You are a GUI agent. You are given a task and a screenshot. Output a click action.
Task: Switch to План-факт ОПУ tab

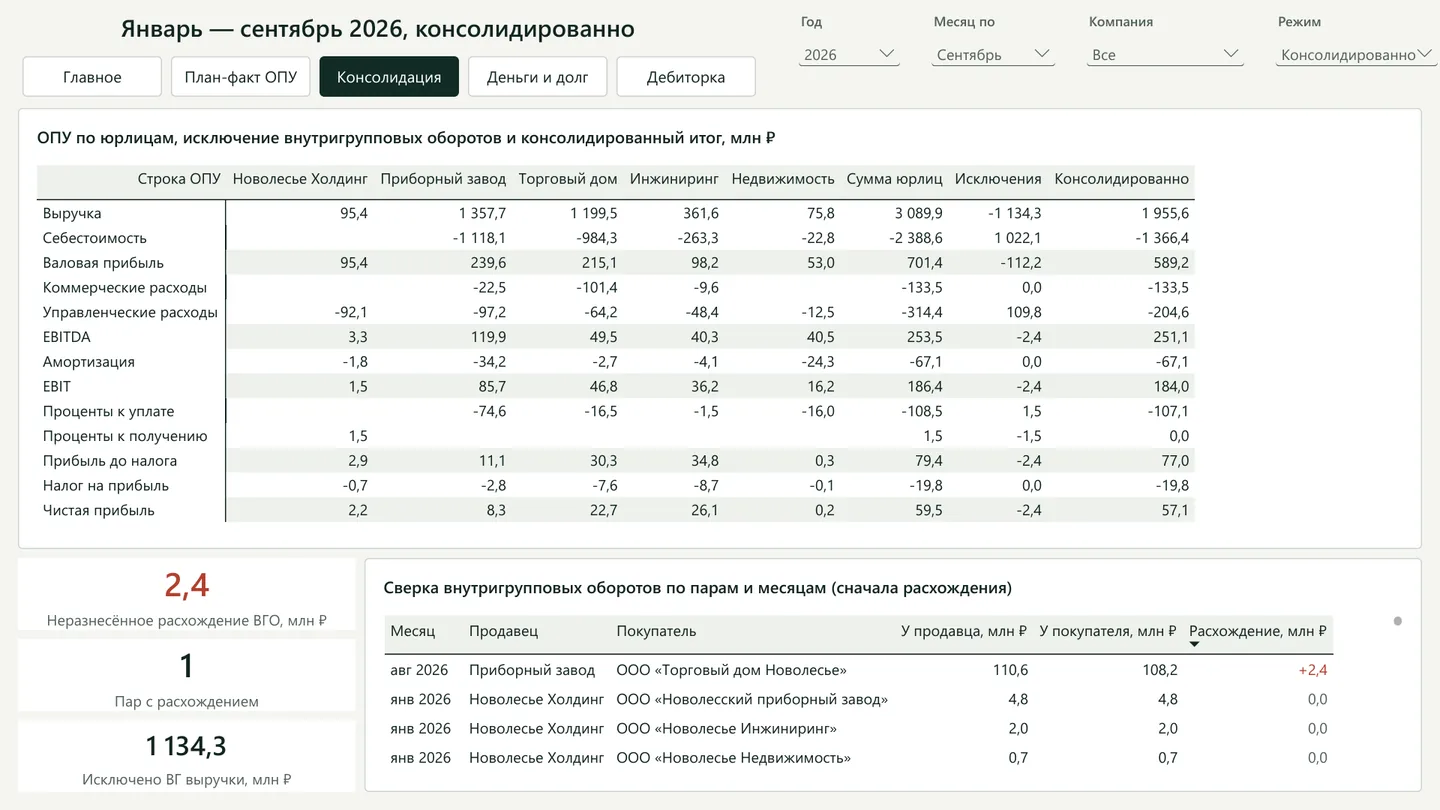click(x=241, y=77)
